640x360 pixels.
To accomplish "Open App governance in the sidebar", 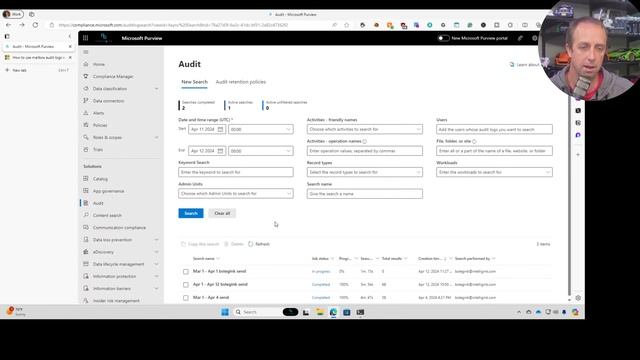I will pyautogui.click(x=108, y=191).
